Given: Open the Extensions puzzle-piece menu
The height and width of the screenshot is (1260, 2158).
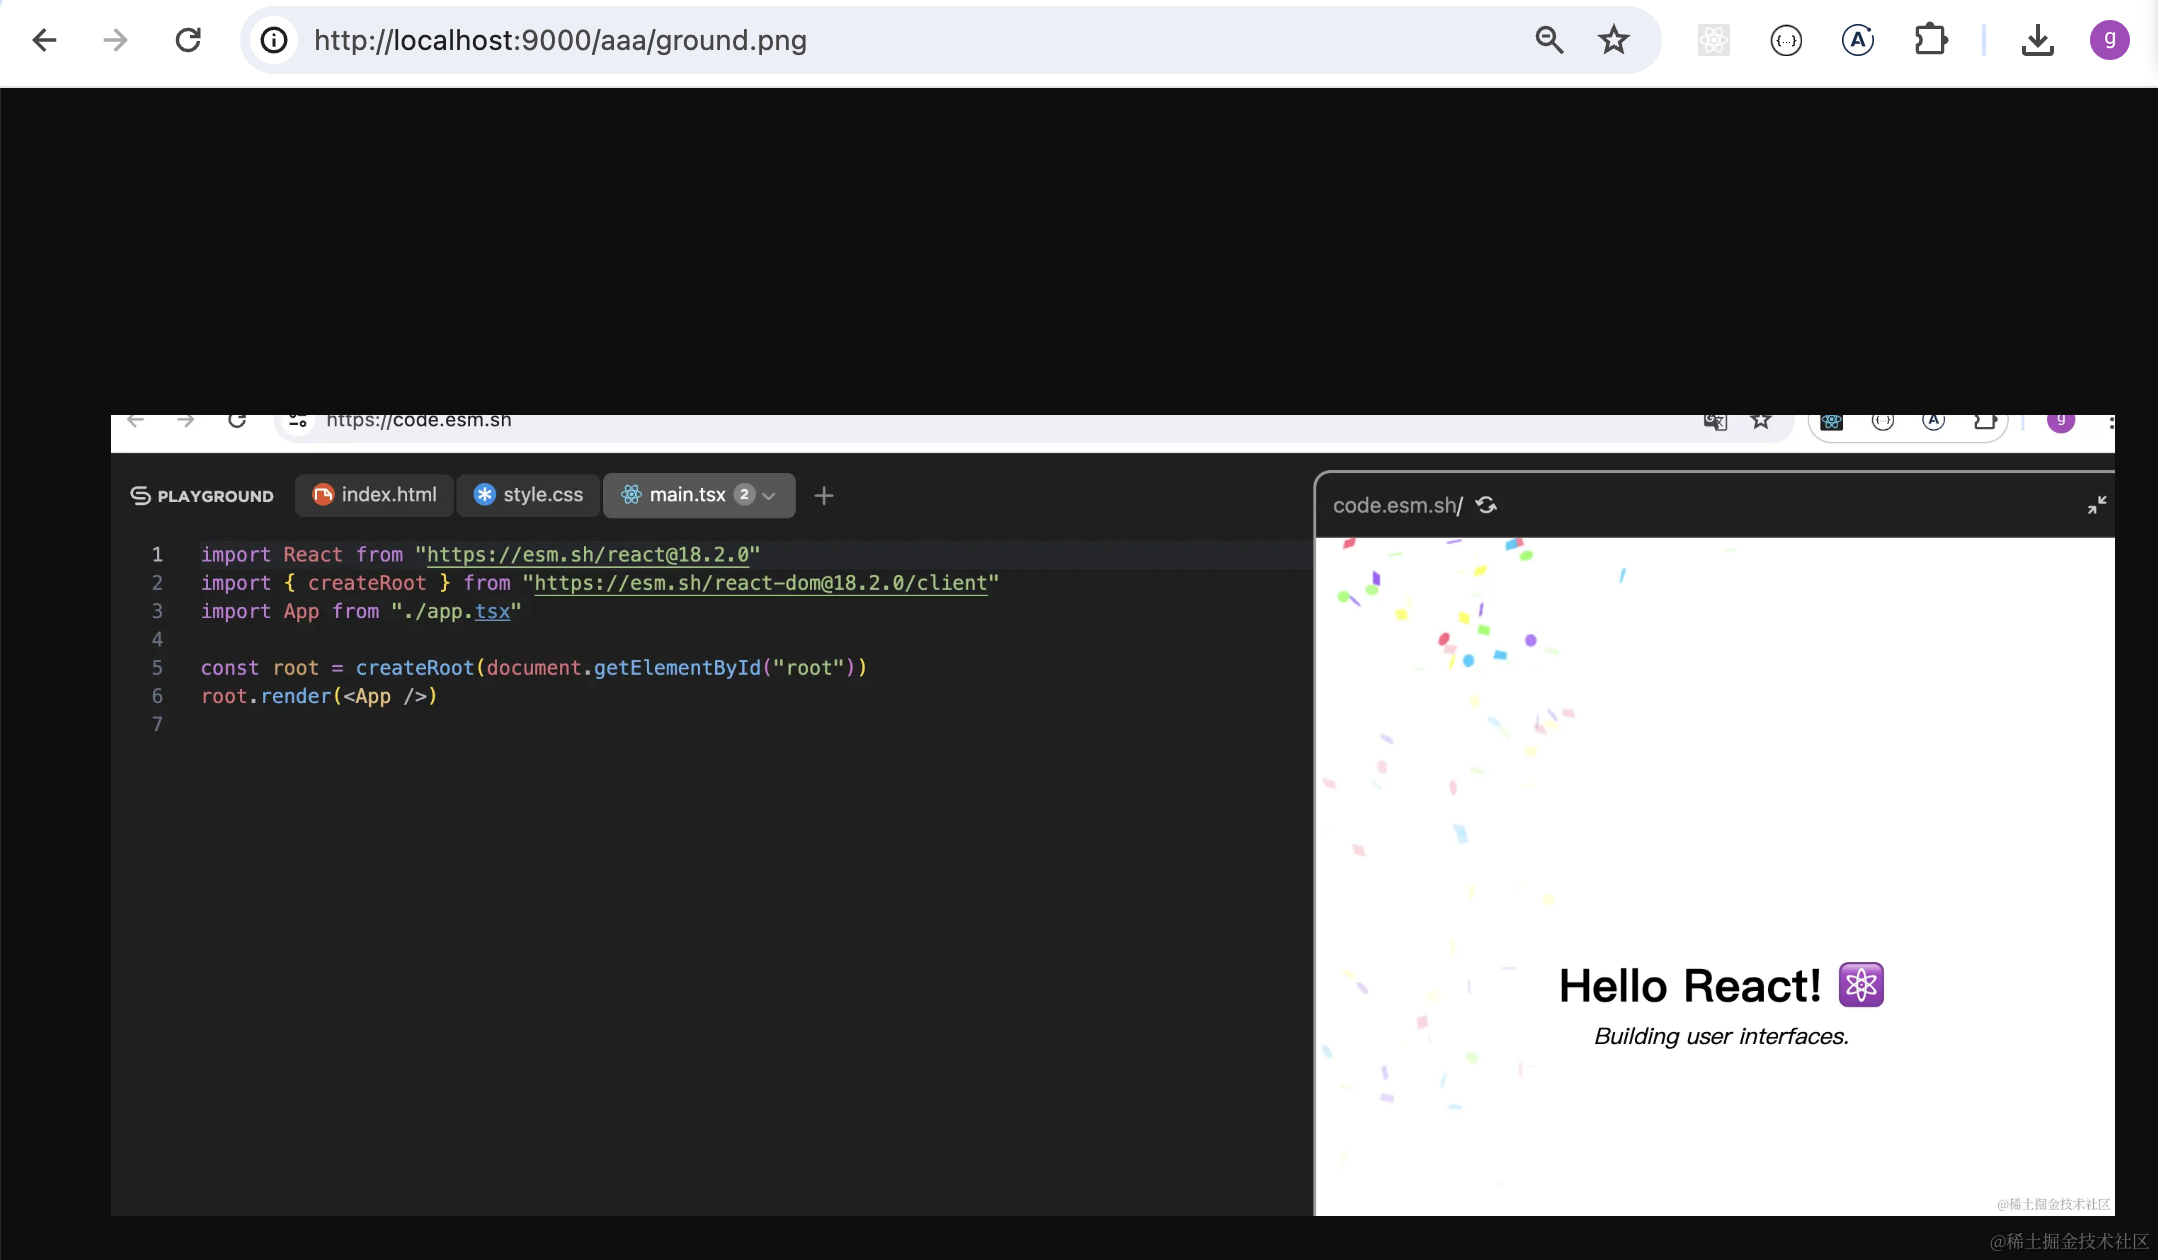Looking at the screenshot, I should click(1930, 40).
